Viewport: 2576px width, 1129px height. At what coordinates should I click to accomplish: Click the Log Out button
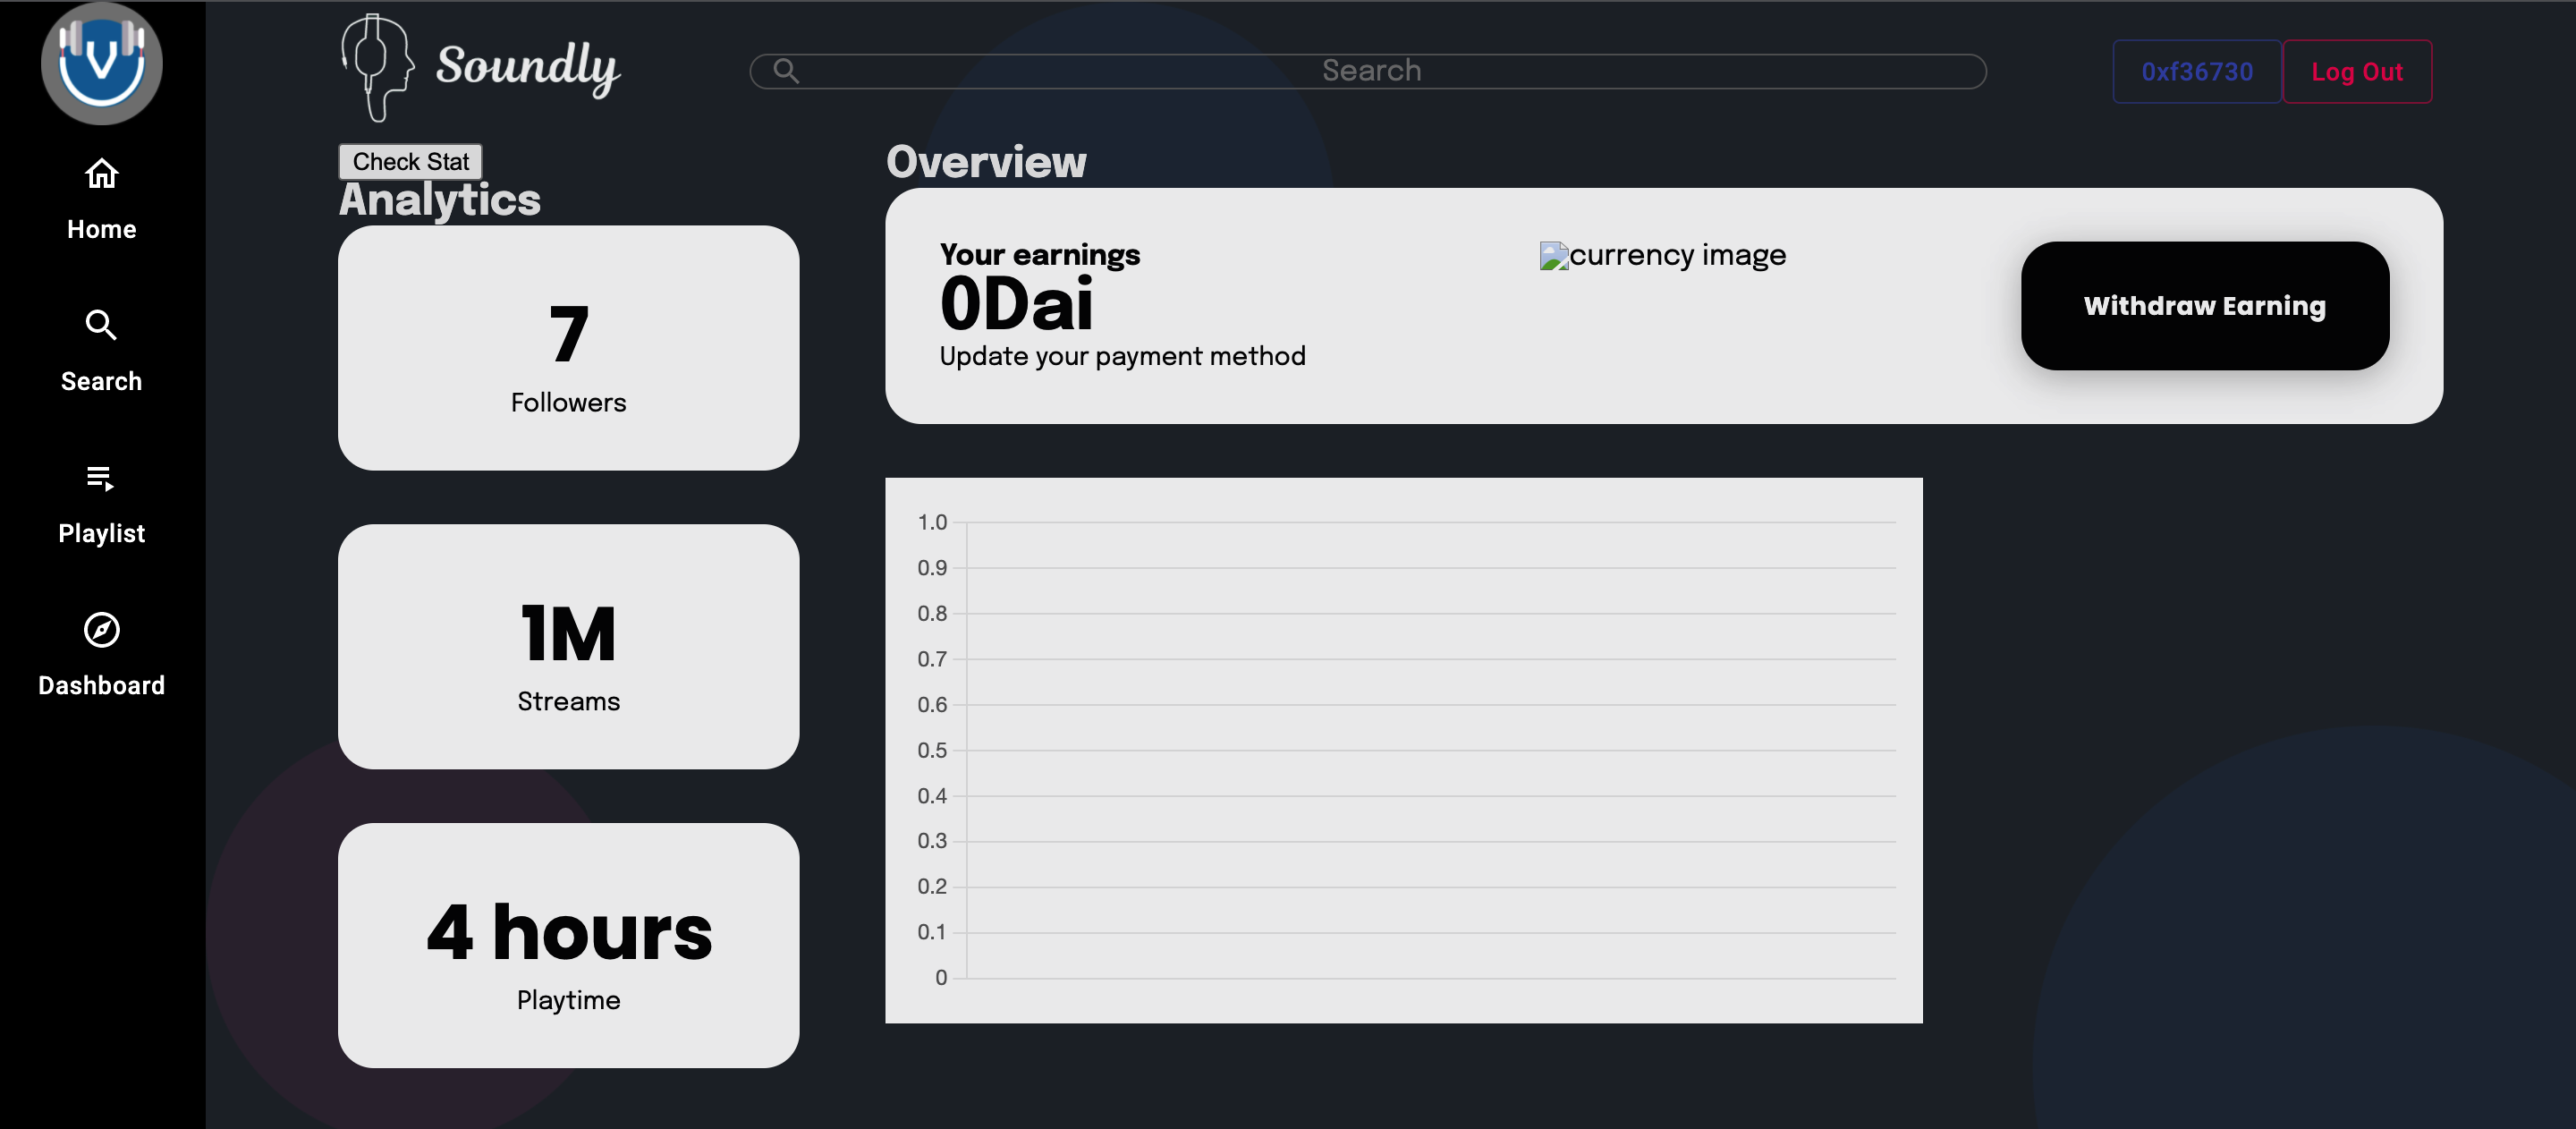(2357, 71)
